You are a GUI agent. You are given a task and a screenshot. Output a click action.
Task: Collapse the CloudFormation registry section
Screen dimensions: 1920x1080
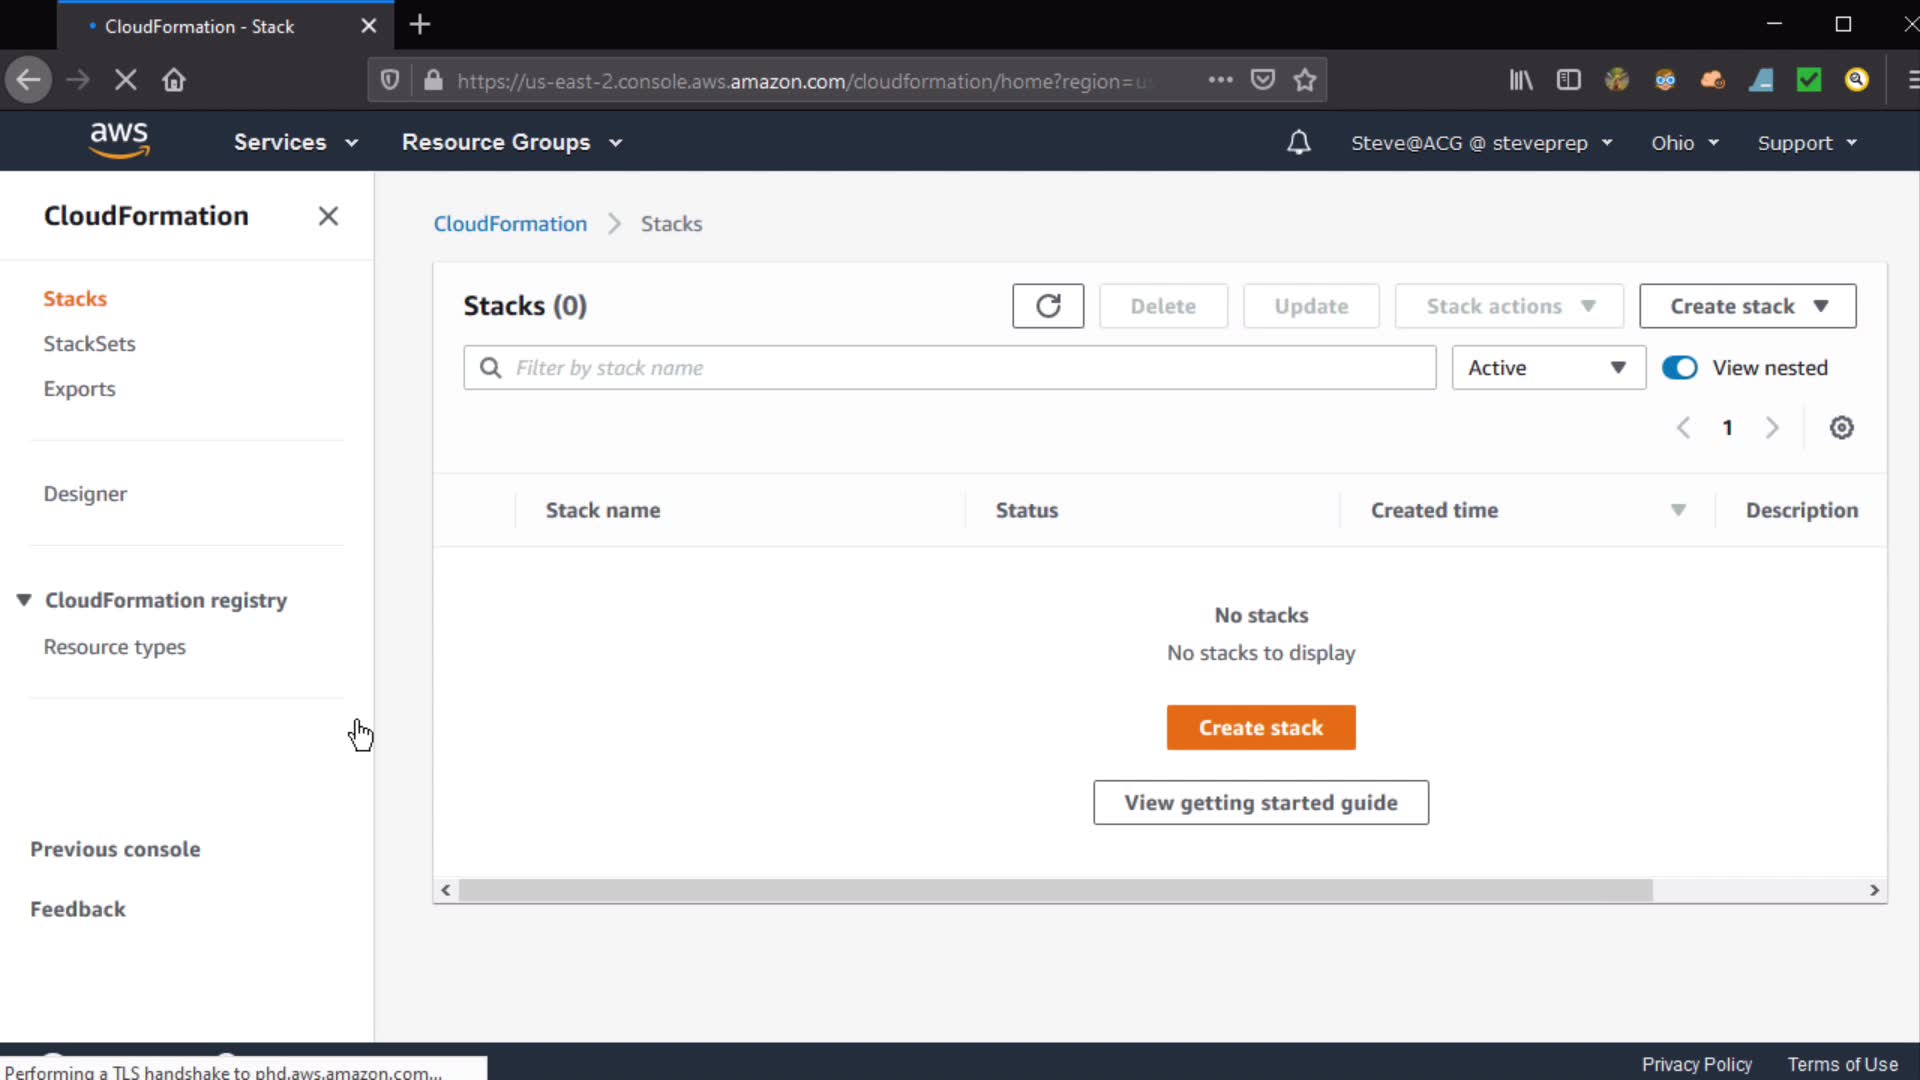pos(24,600)
